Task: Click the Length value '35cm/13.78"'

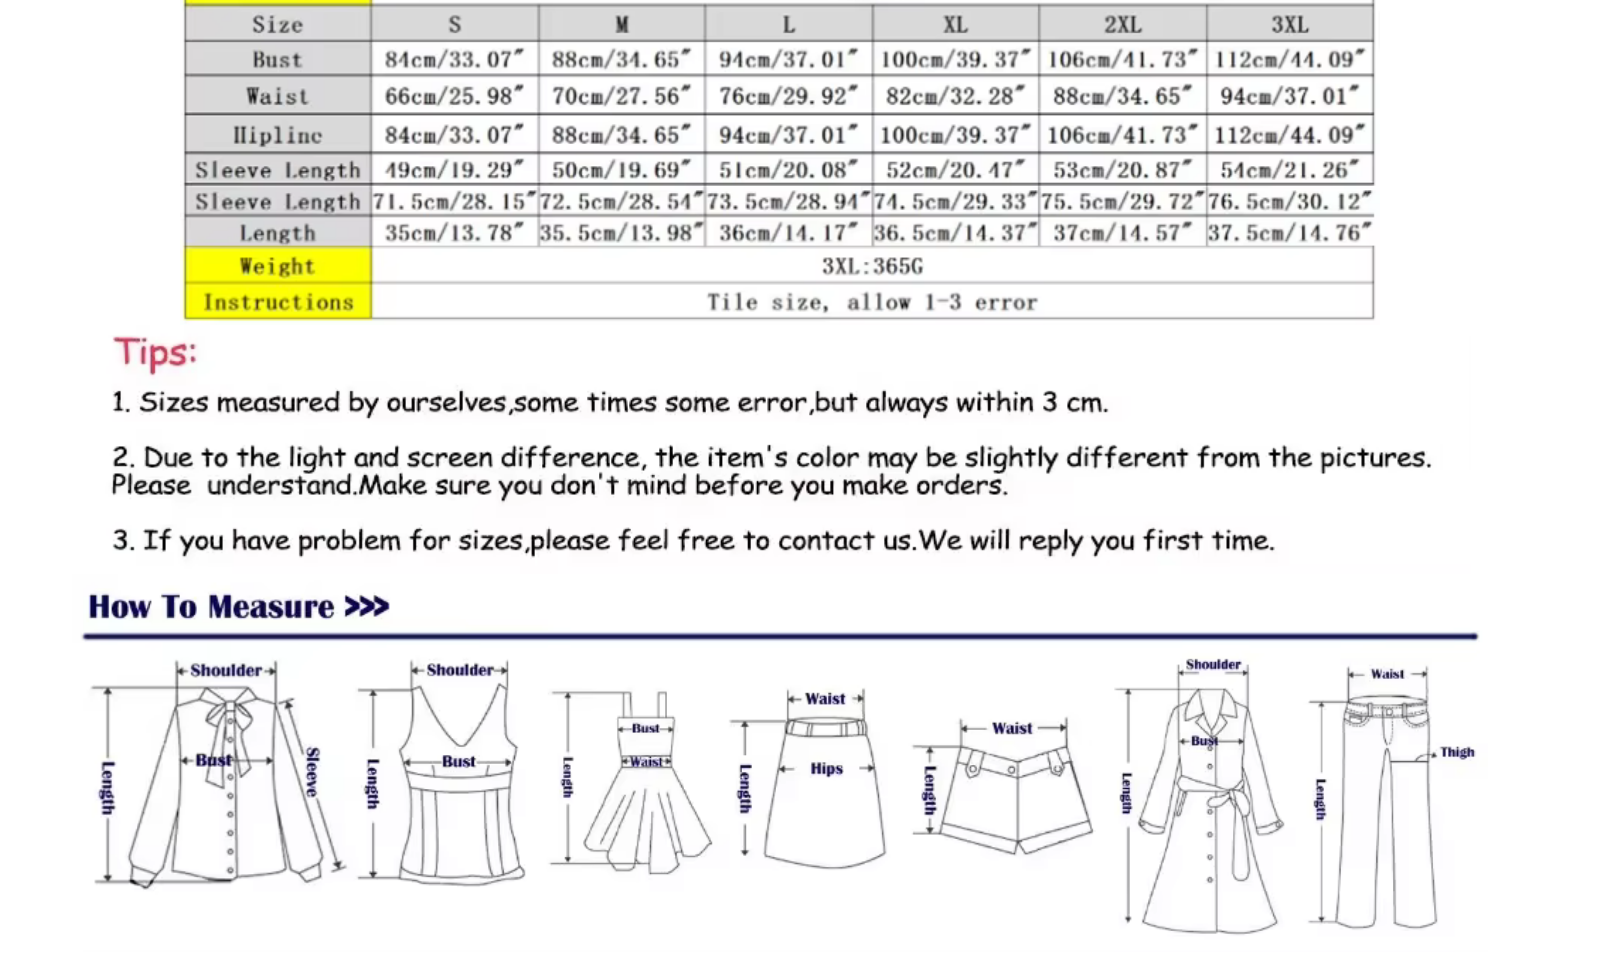Action: 455,233
